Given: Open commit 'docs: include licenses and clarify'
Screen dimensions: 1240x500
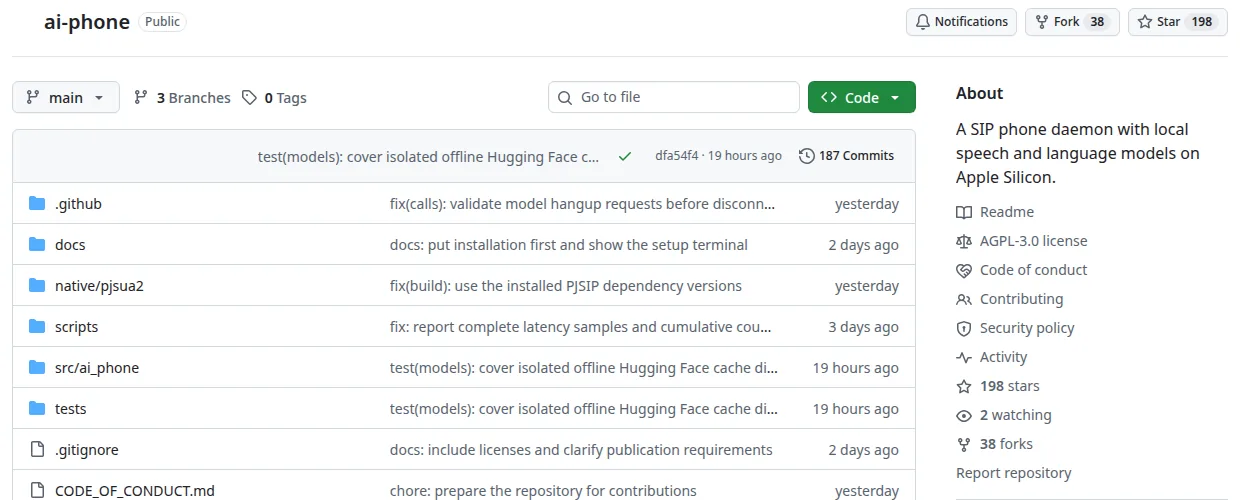Looking at the screenshot, I should point(581,450).
